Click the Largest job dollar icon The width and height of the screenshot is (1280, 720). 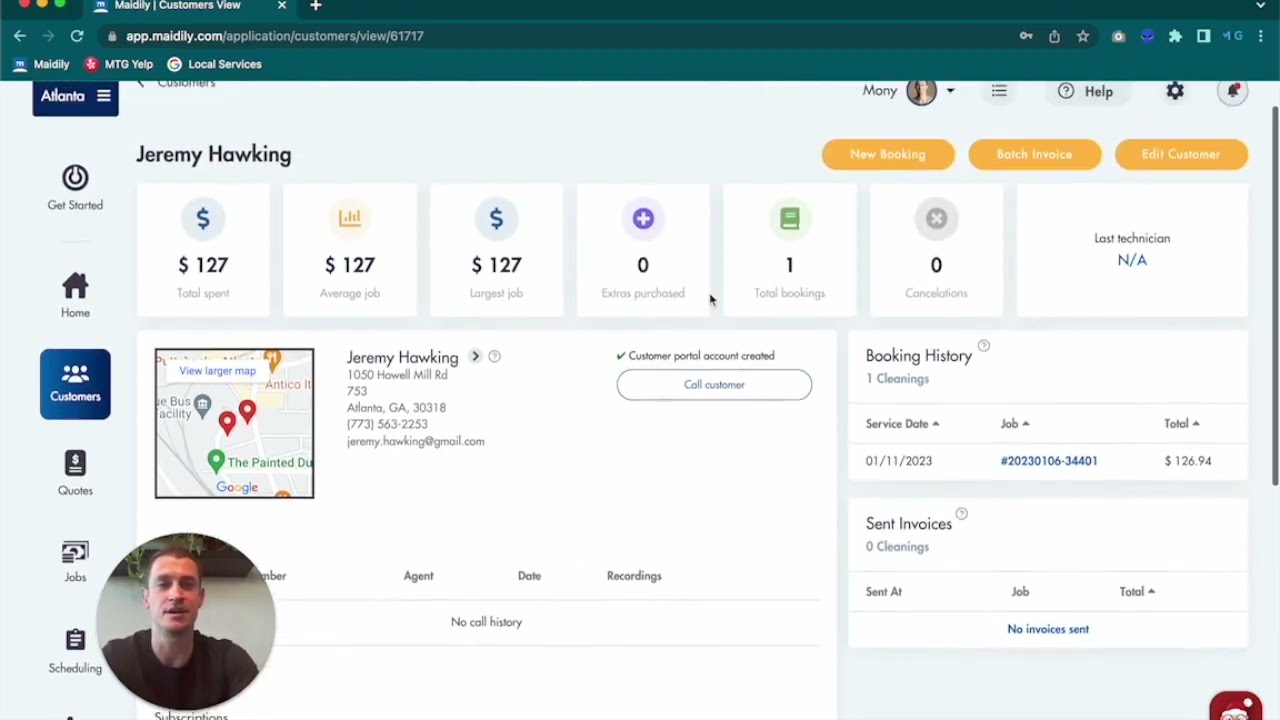496,219
